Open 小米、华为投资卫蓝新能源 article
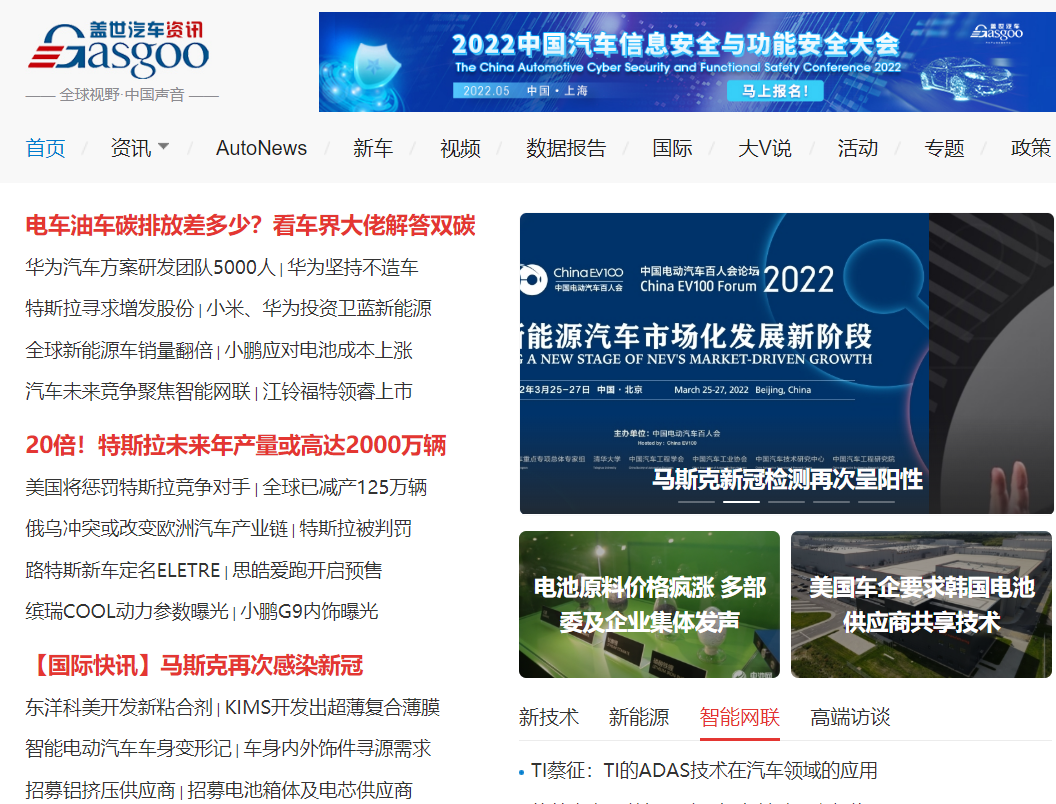The width and height of the screenshot is (1056, 804). (319, 308)
